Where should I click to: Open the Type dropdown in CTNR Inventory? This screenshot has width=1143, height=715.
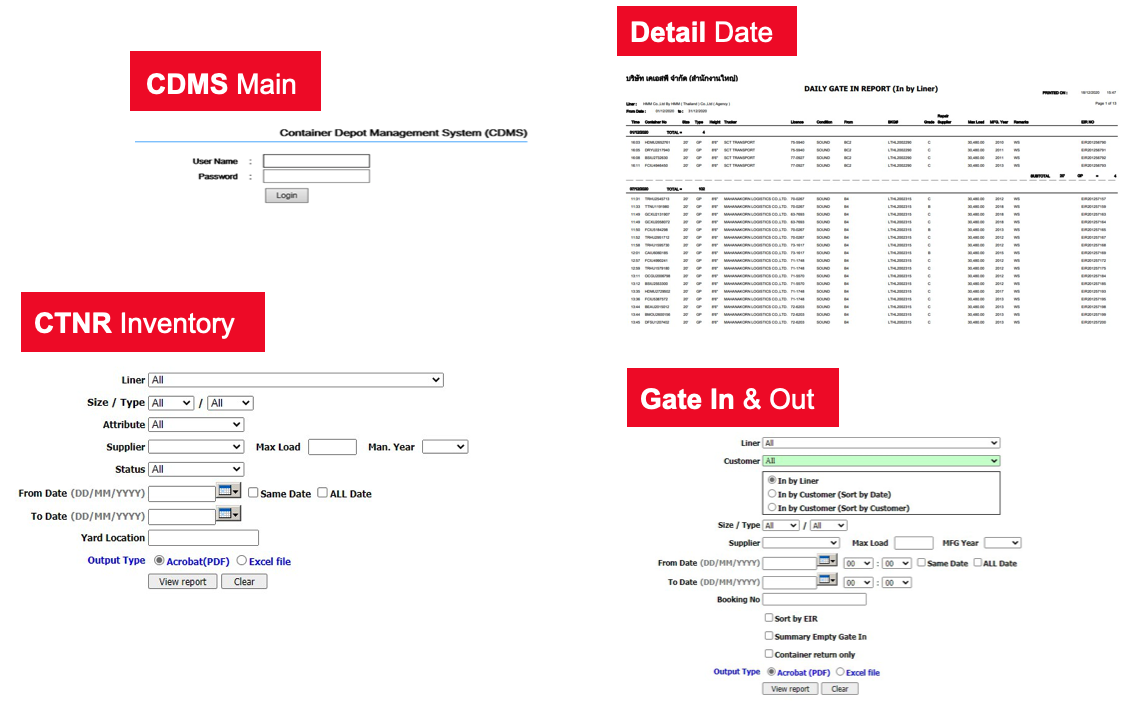point(230,403)
